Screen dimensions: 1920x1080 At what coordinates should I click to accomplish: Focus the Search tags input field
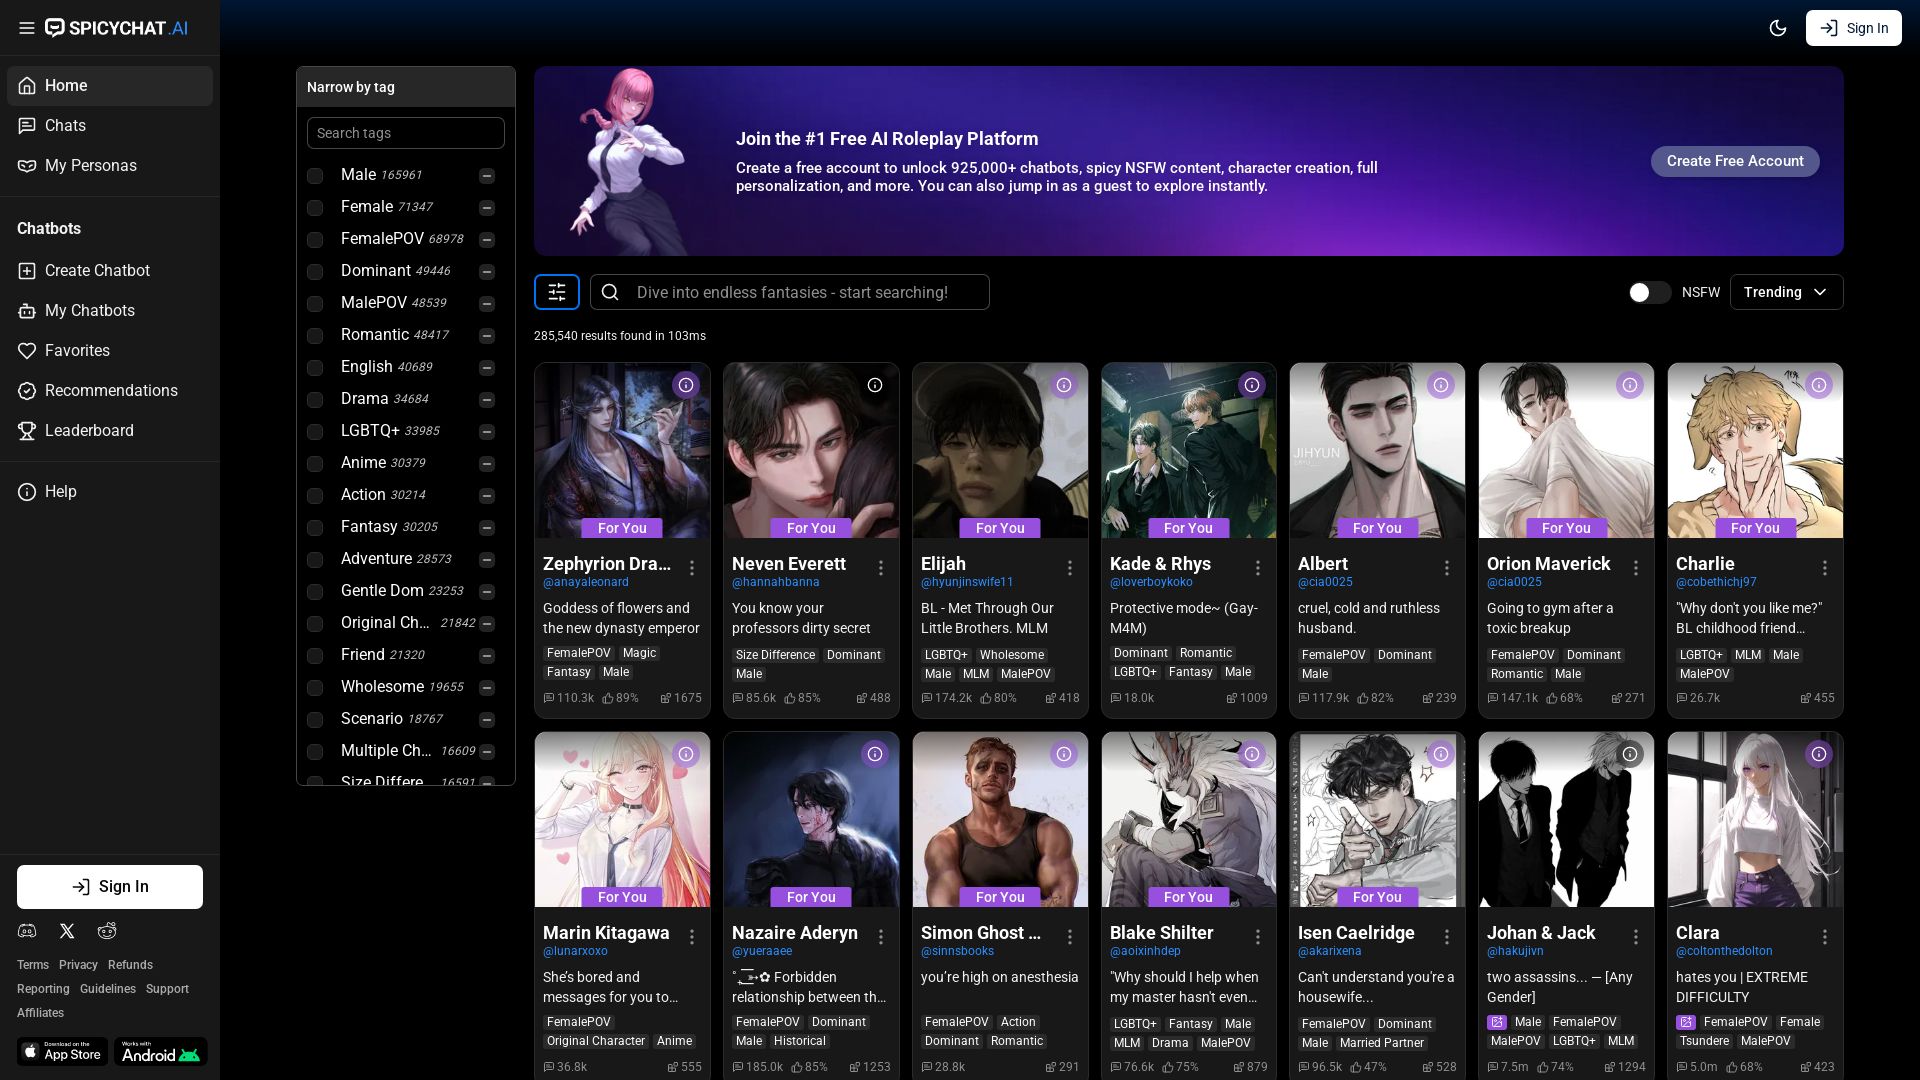point(406,133)
